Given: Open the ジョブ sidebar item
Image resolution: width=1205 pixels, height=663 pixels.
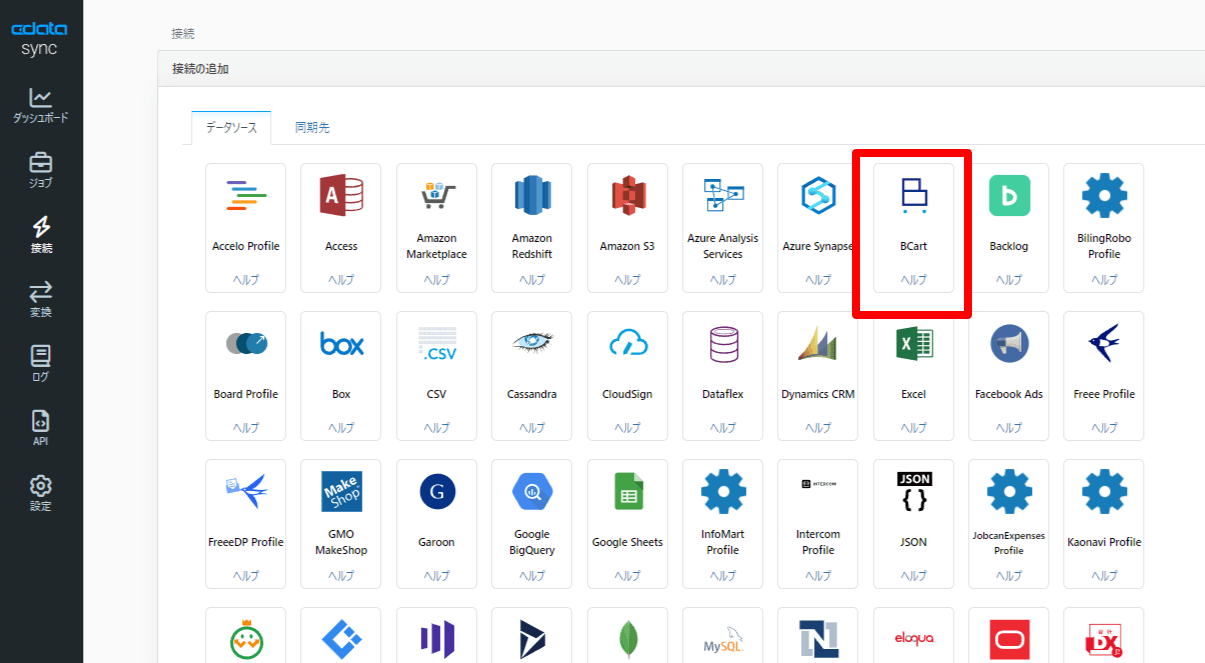Looking at the screenshot, I should 41,170.
